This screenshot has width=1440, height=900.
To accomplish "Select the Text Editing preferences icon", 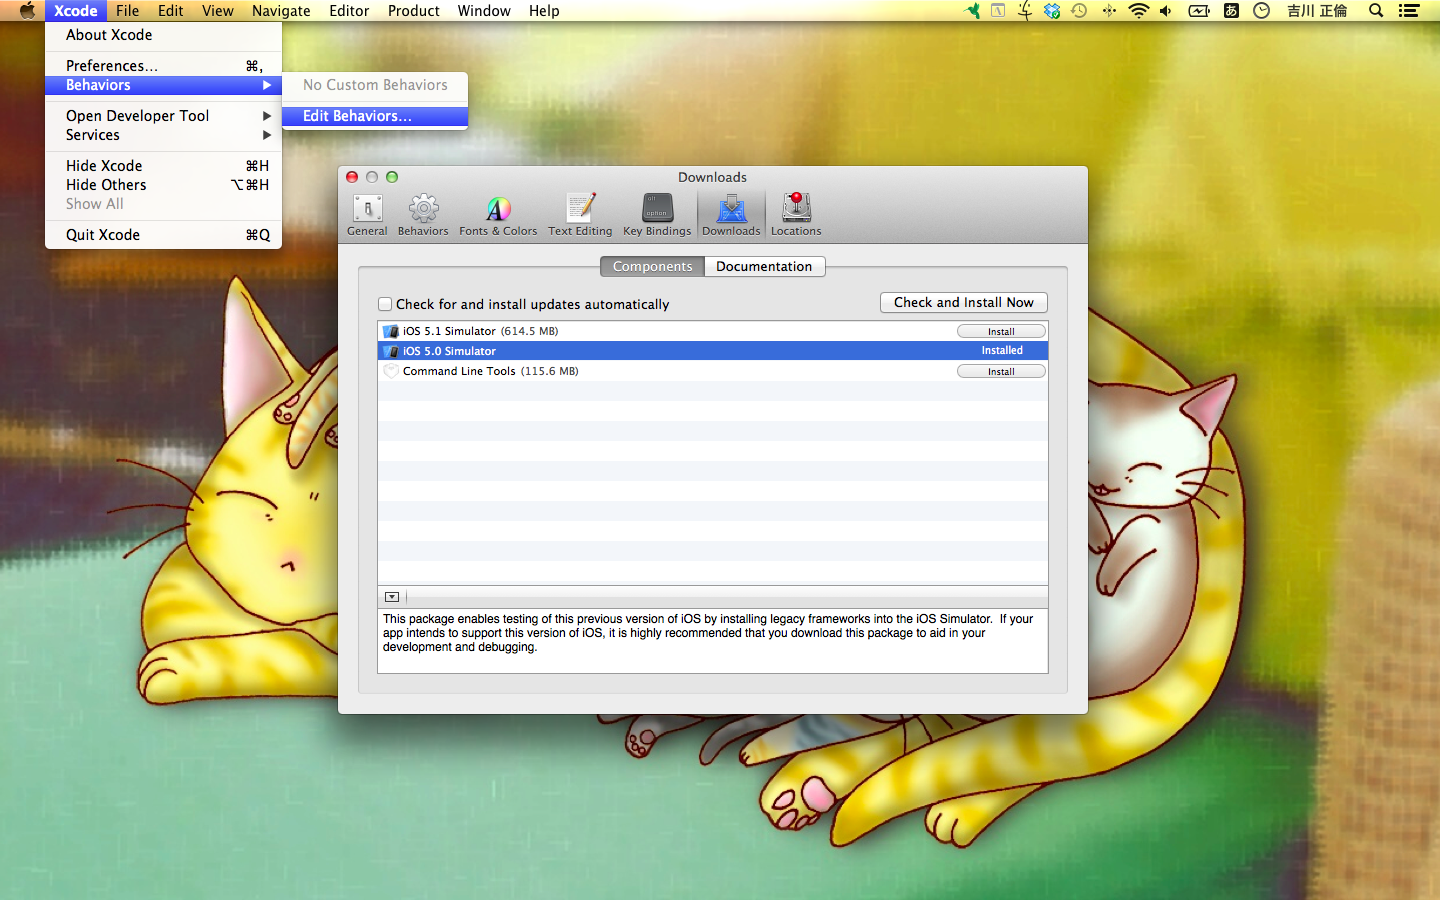I will pyautogui.click(x=580, y=214).
